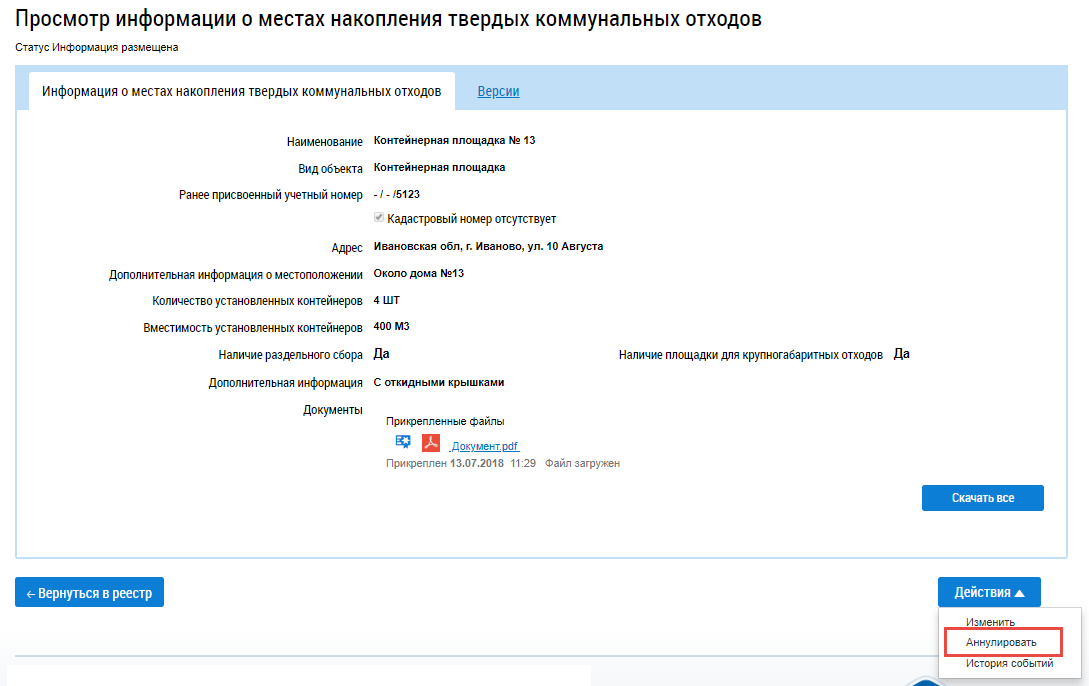The width and height of the screenshot is (1089, 686).
Task: Toggle the Кадастровый номер отсутствует checkbox
Action: 379,217
